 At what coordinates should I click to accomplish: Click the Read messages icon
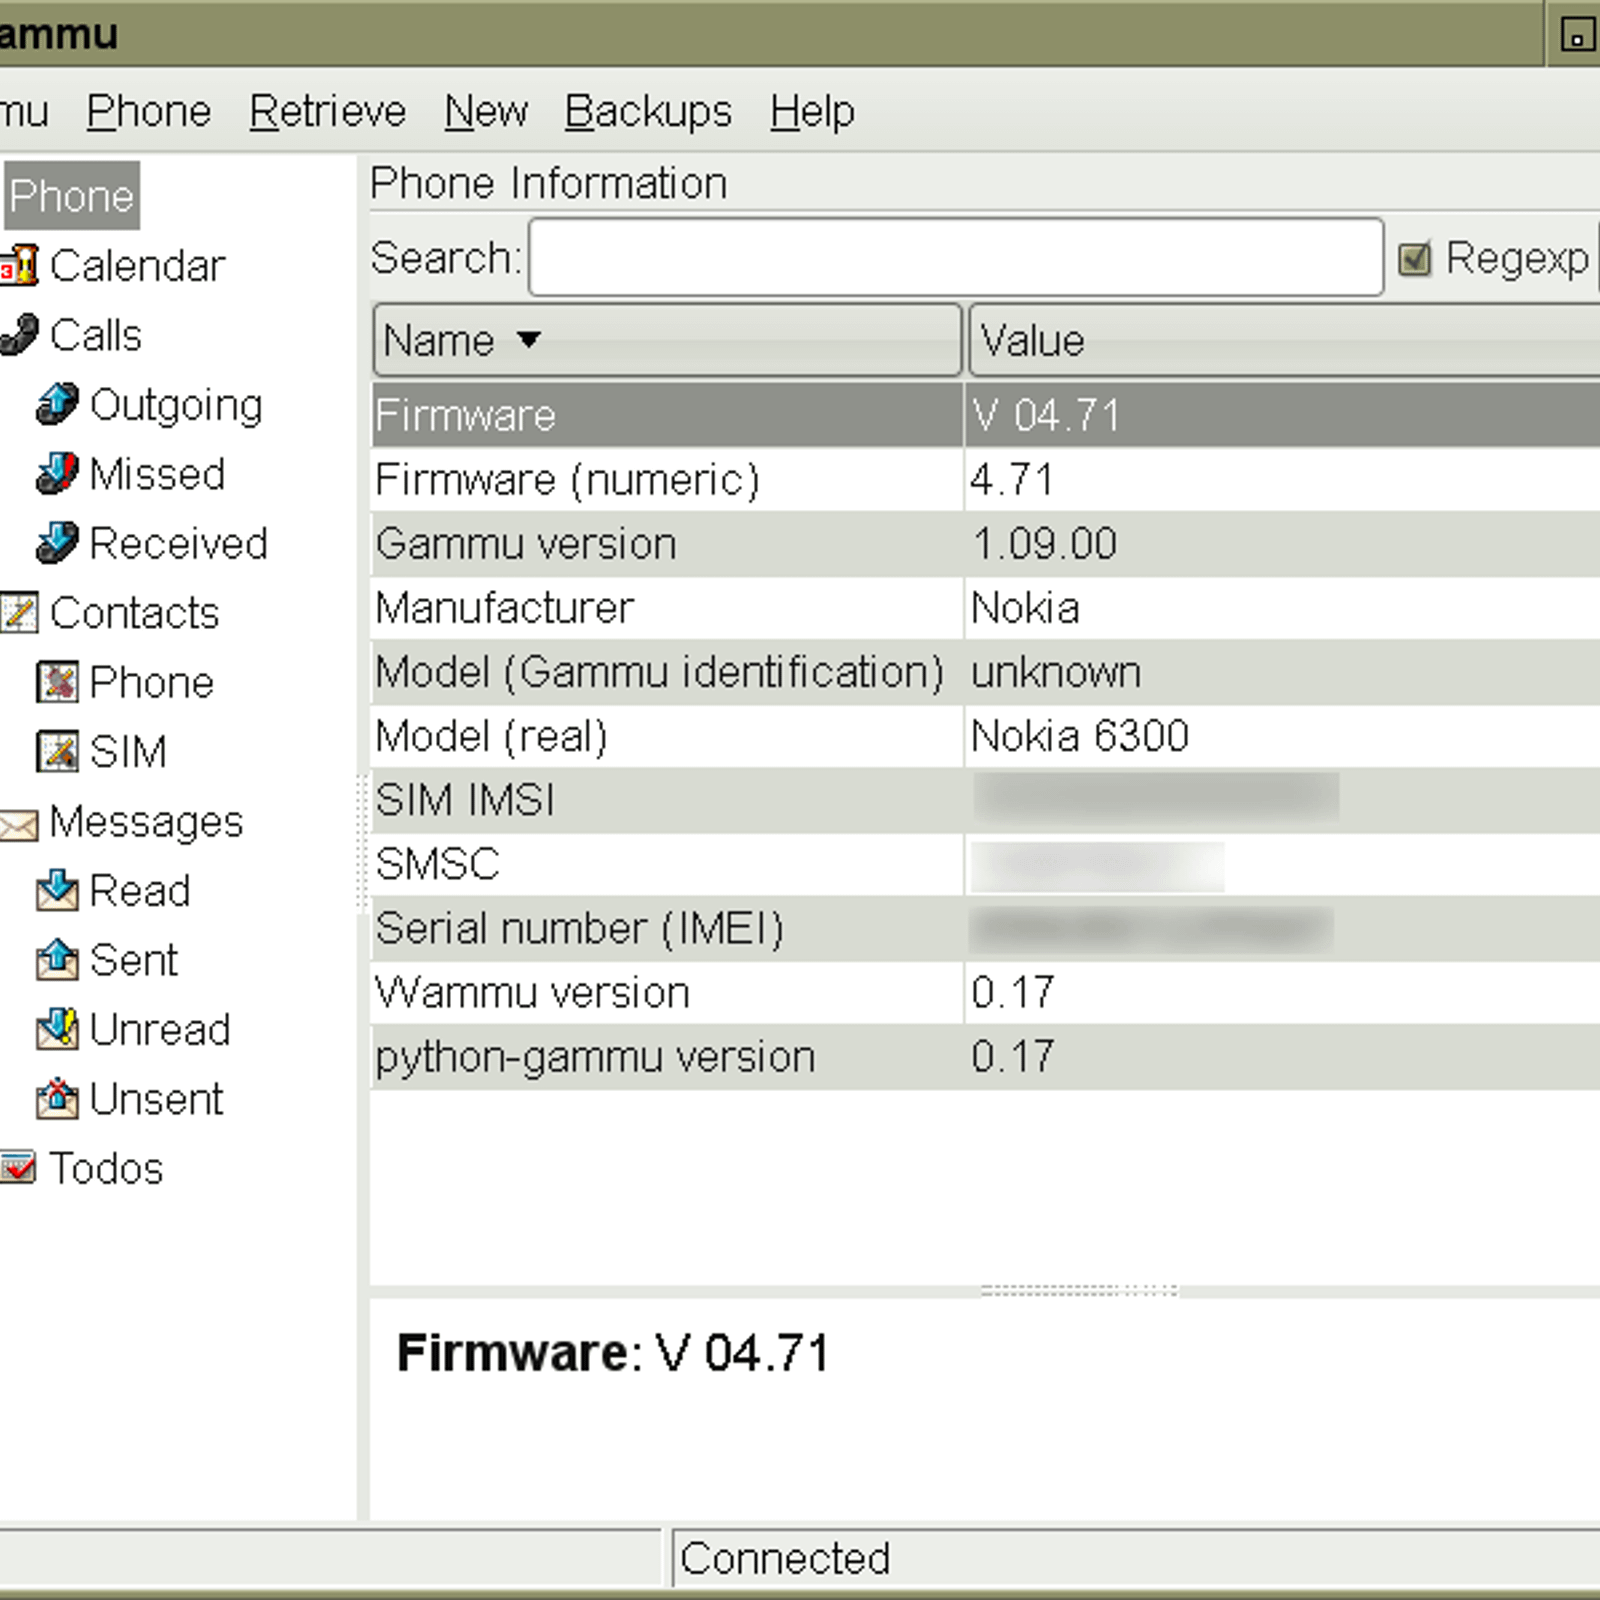pyautogui.click(x=57, y=890)
